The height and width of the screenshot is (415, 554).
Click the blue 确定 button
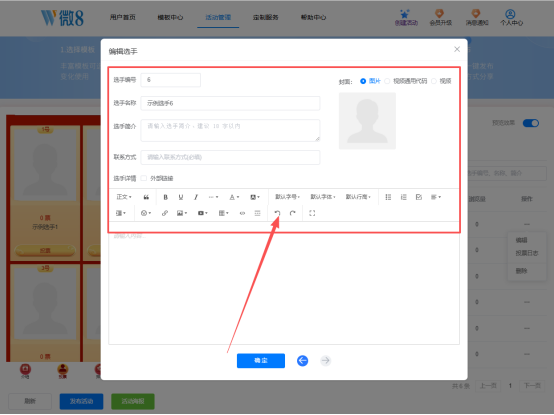point(261,361)
